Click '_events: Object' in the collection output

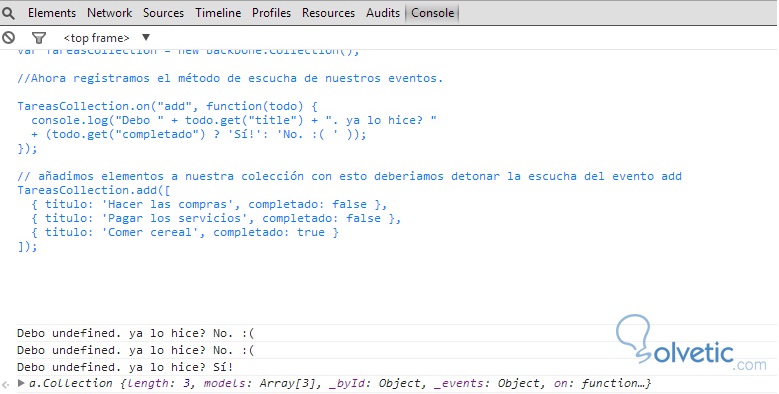(487, 383)
